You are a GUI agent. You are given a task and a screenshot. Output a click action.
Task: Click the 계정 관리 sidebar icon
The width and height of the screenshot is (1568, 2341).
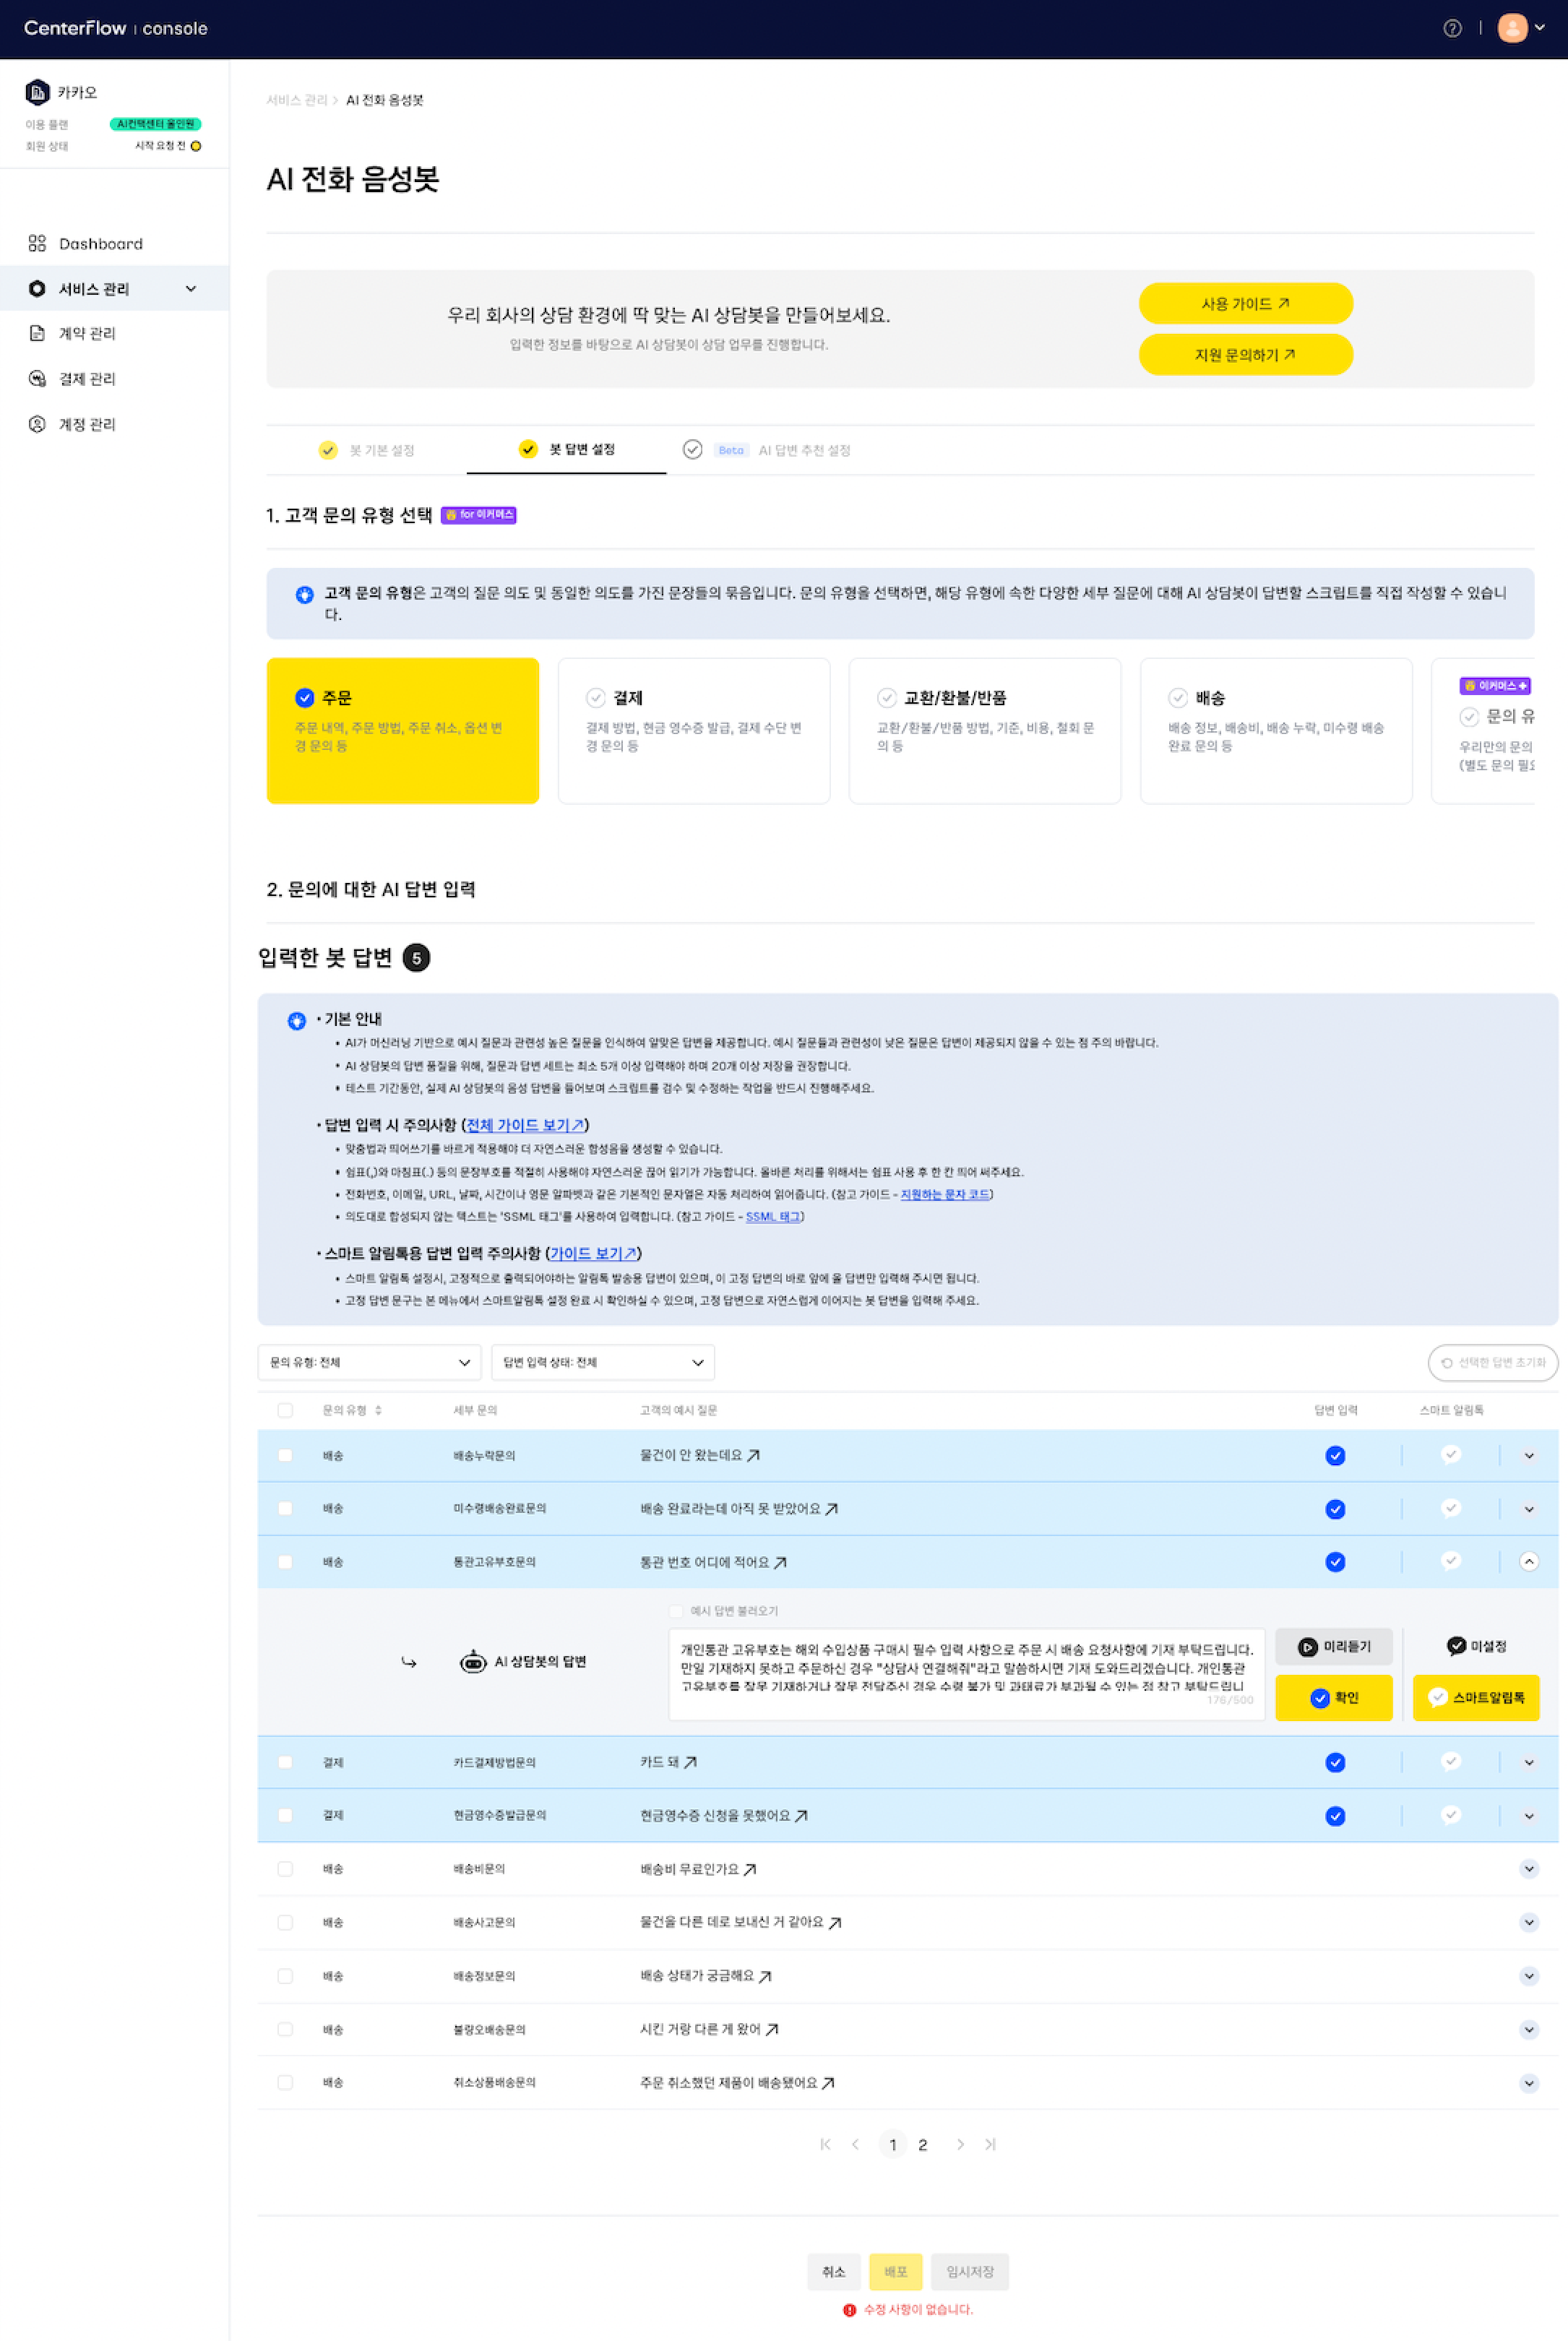[x=37, y=424]
